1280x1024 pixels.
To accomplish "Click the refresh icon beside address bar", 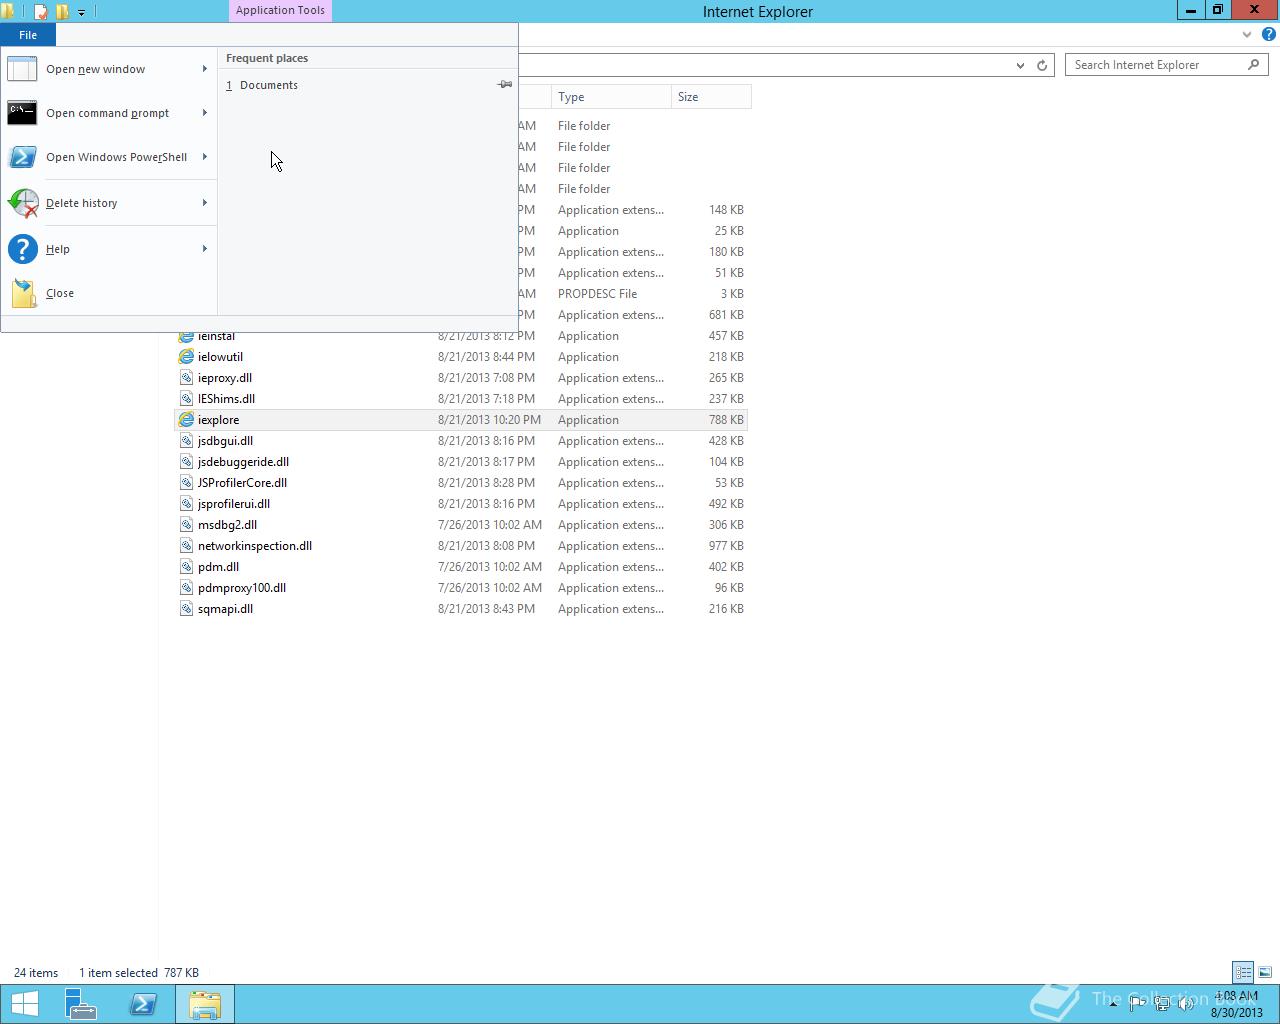I will coord(1042,65).
